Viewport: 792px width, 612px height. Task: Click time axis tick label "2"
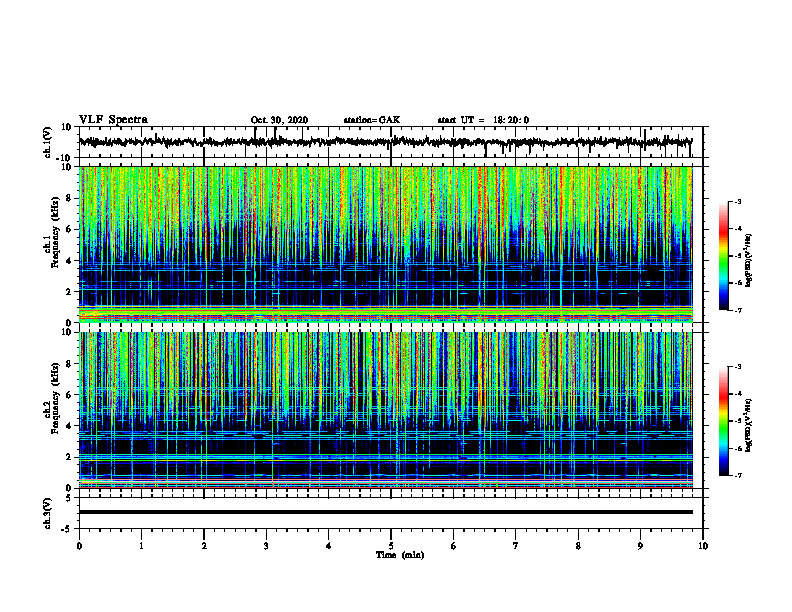click(x=204, y=546)
